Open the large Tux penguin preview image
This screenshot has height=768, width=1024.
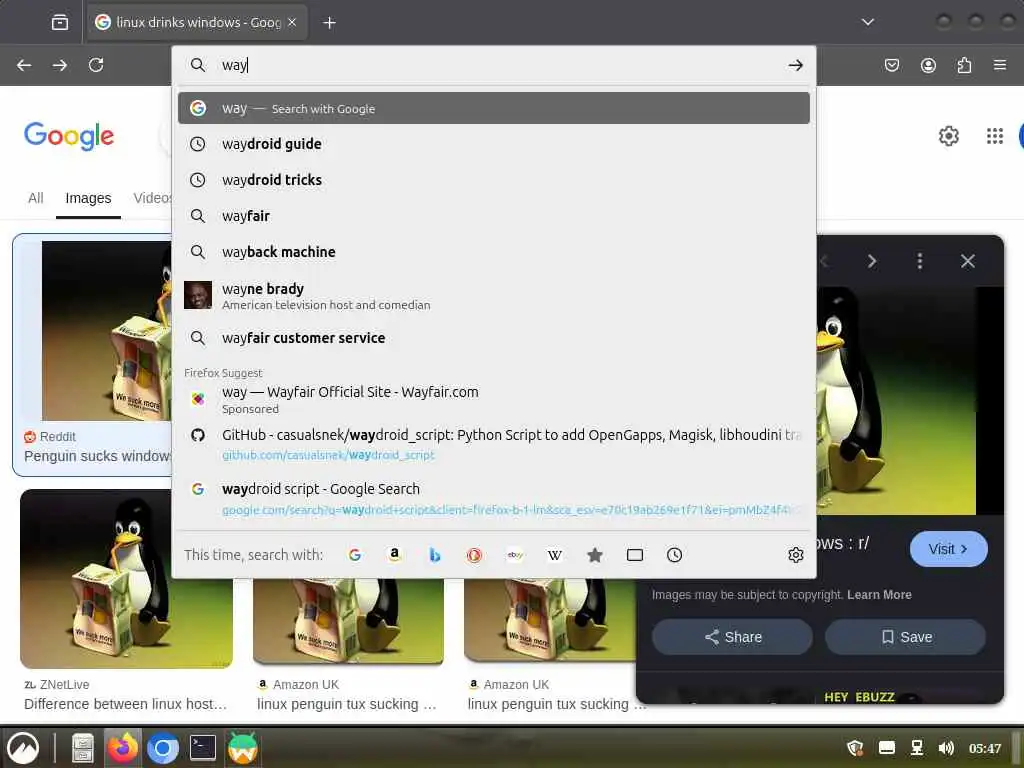click(x=896, y=401)
